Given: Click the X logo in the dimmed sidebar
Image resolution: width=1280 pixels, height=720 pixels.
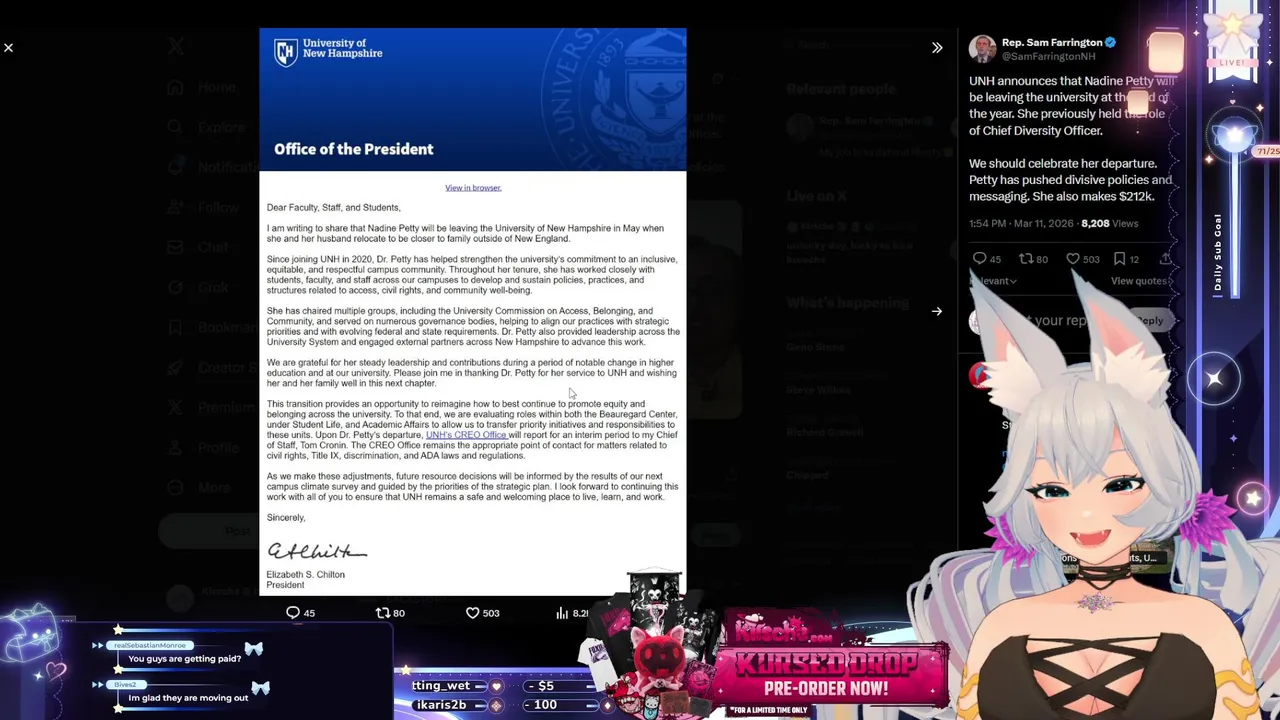Looking at the screenshot, I should (176, 46).
